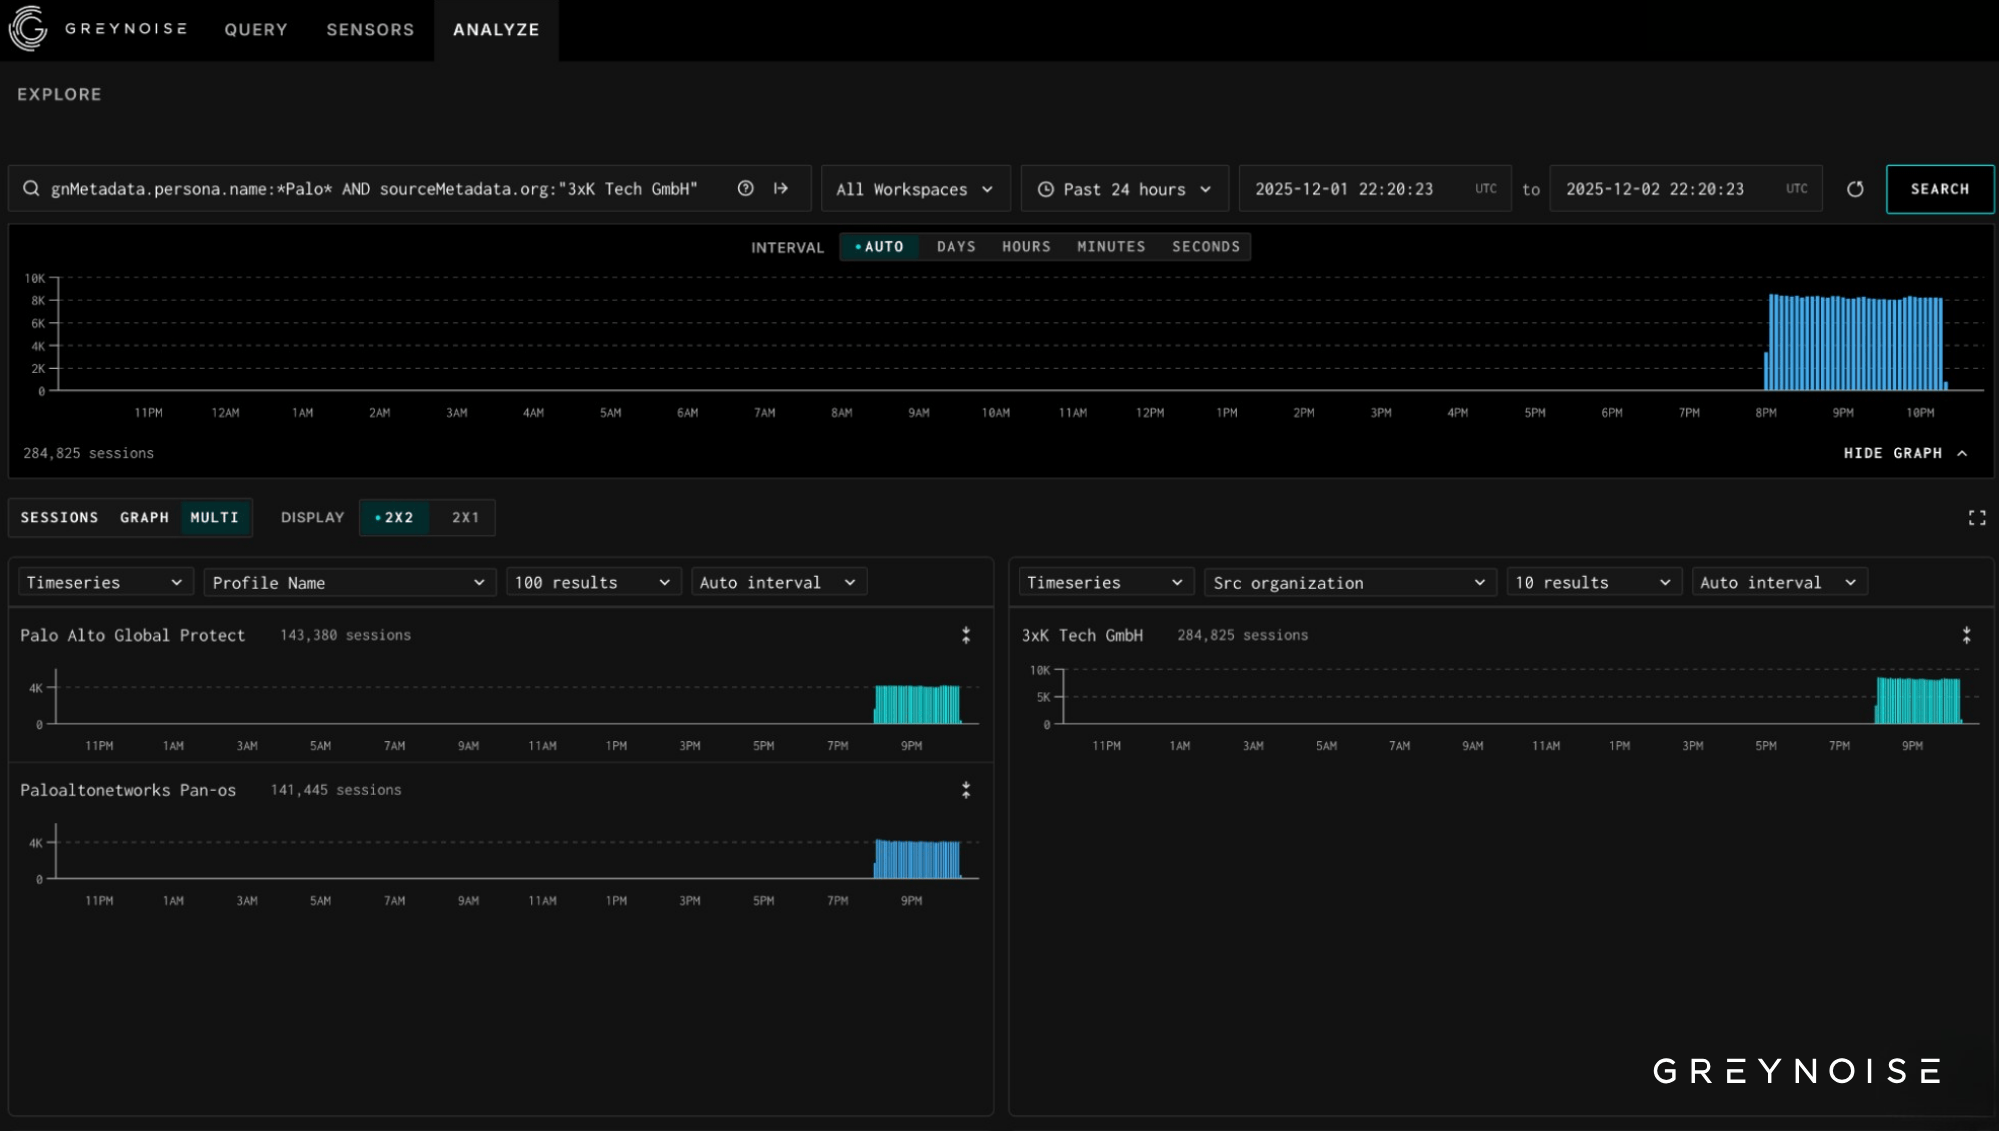Switch display layout to 2X1
Viewport: 1999px width, 1131px height.
[x=465, y=517]
